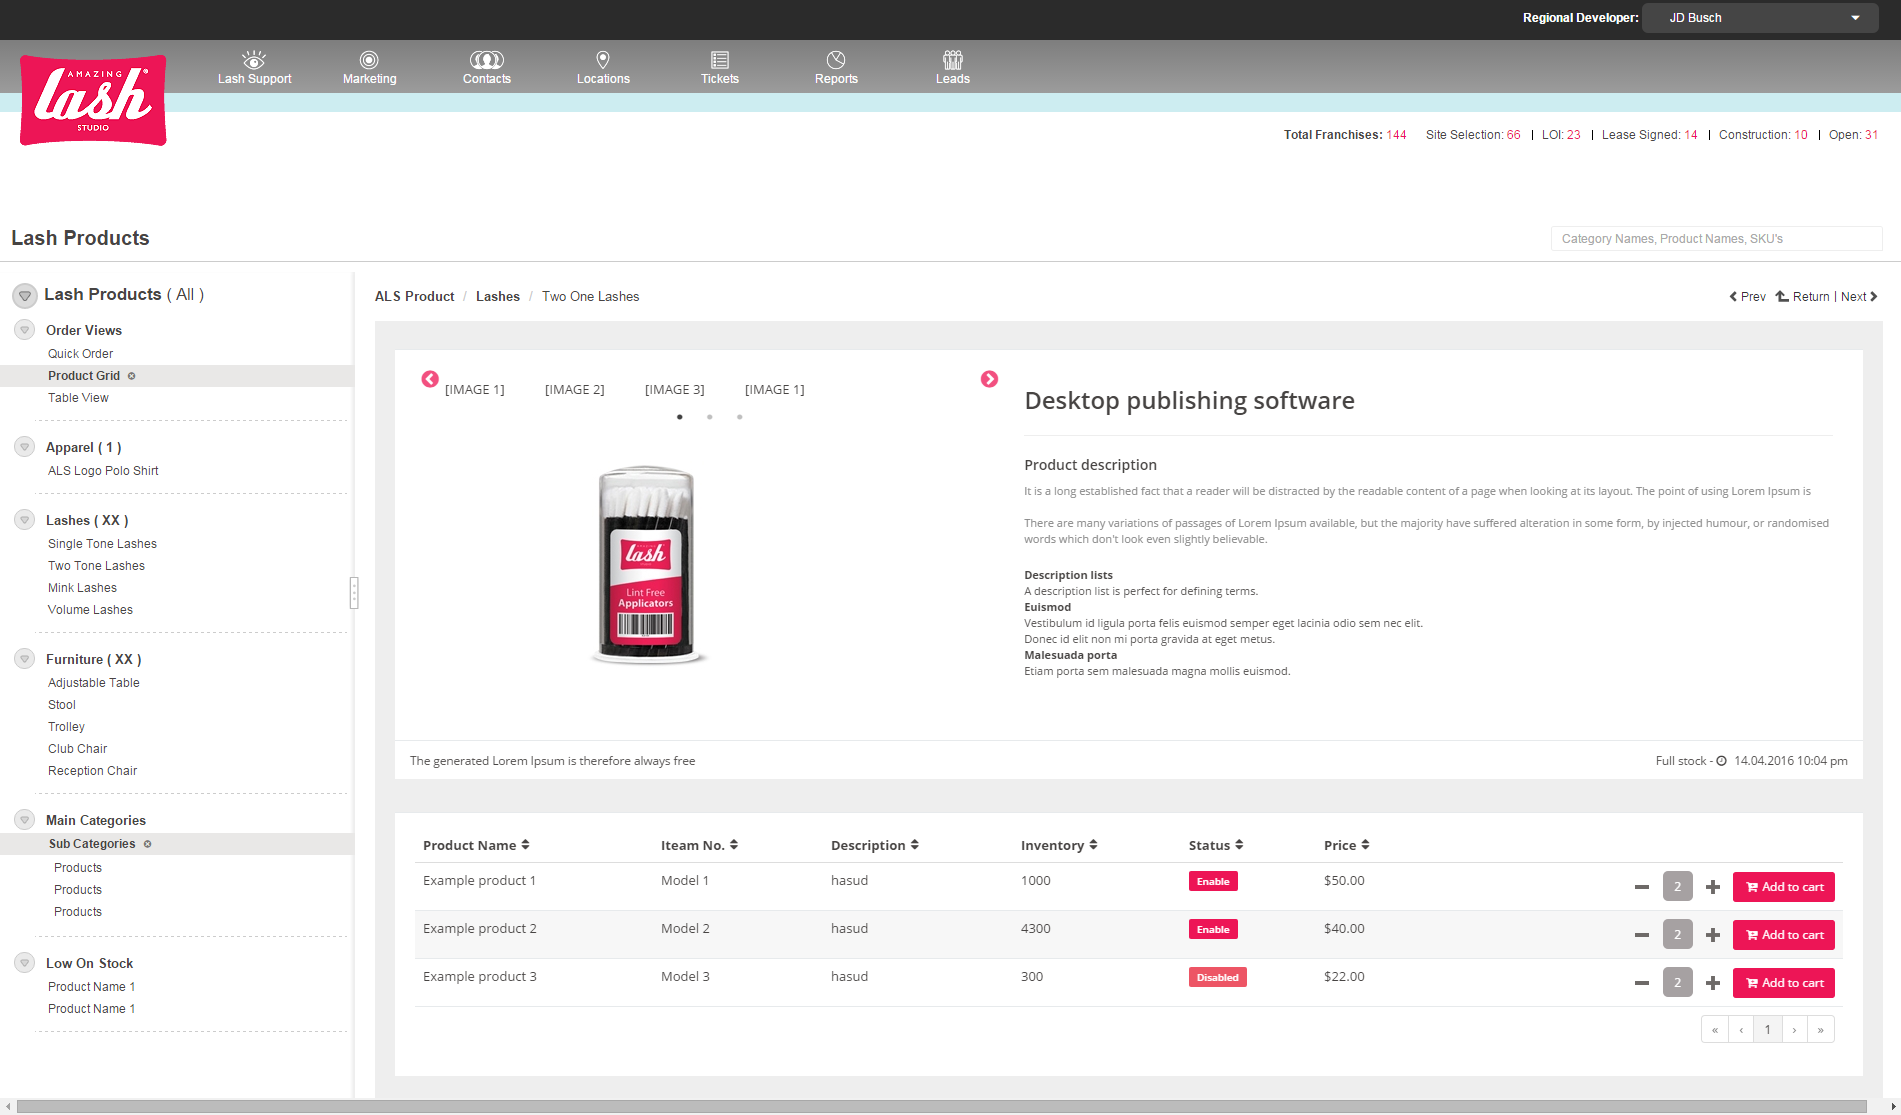Select the [IMAGE 3] thumbnail

675,390
